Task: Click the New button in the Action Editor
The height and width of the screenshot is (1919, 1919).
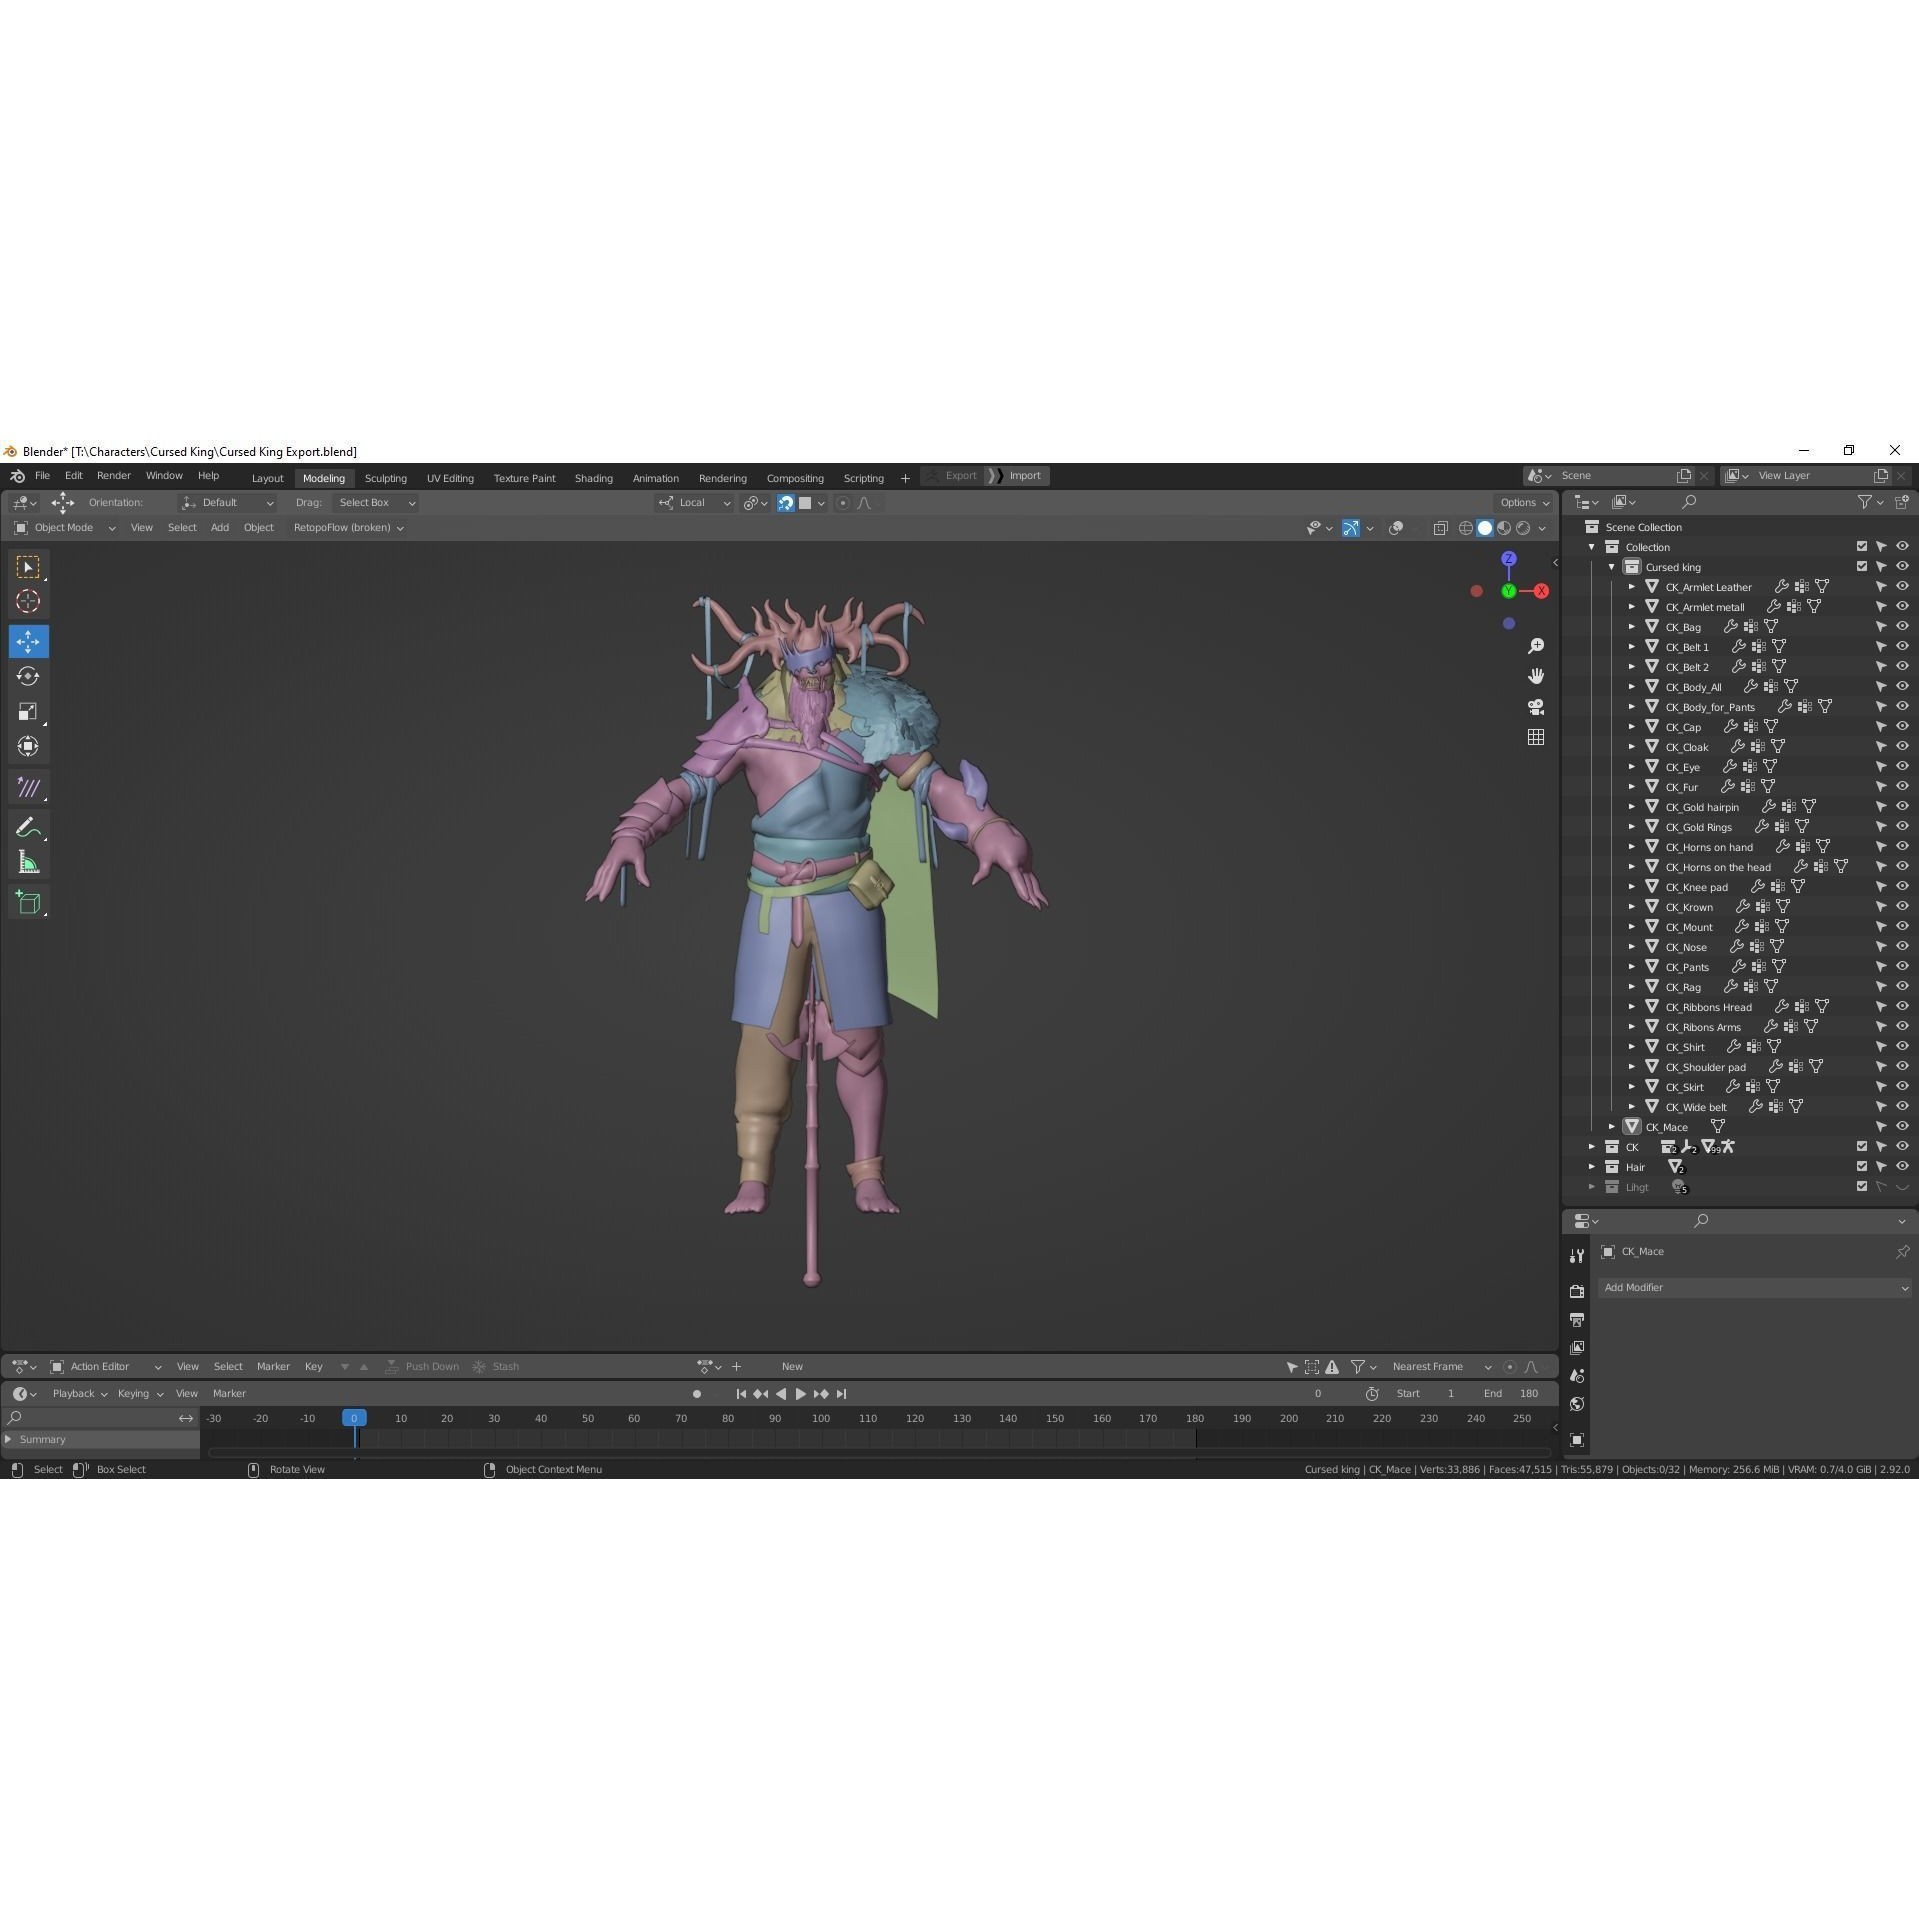Action: (792, 1366)
